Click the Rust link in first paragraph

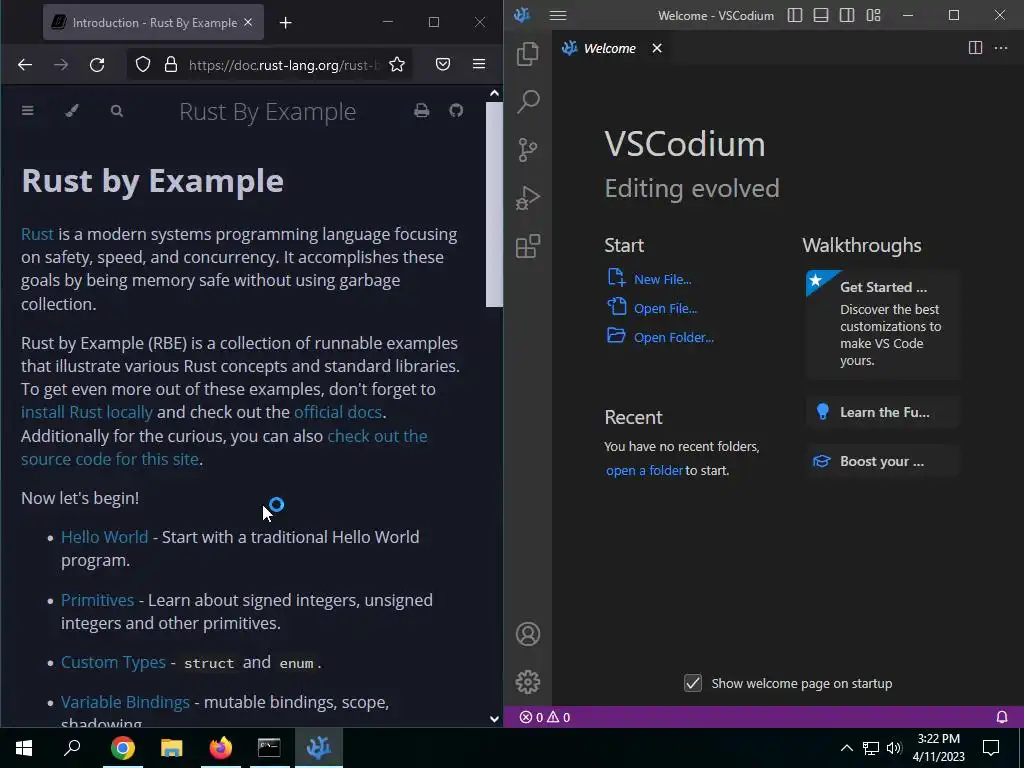[37, 234]
